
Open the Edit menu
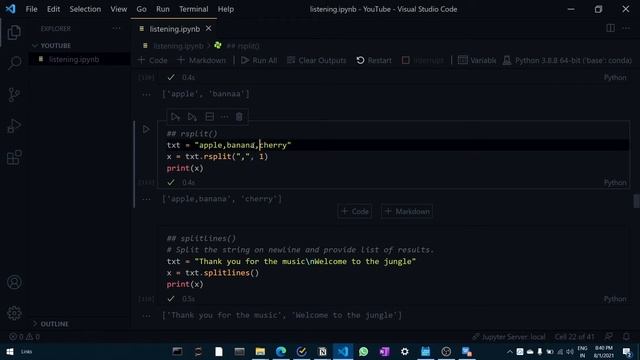[53, 9]
